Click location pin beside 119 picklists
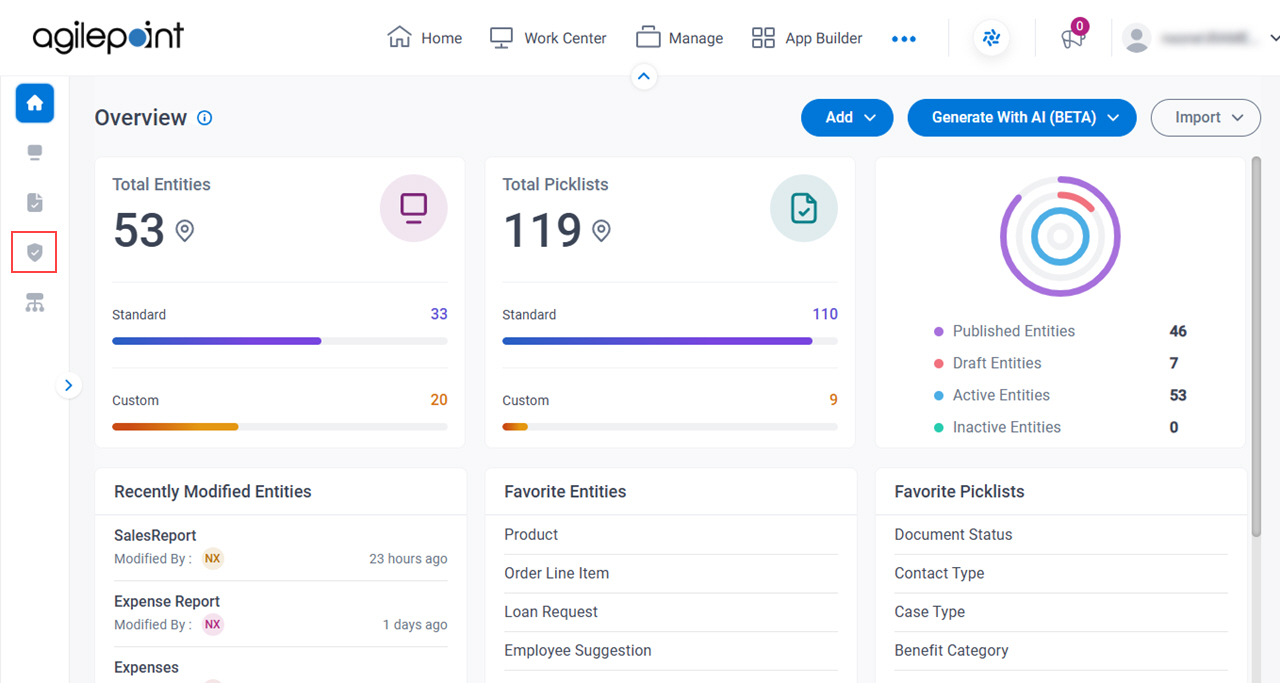1280x683 pixels. tap(601, 231)
